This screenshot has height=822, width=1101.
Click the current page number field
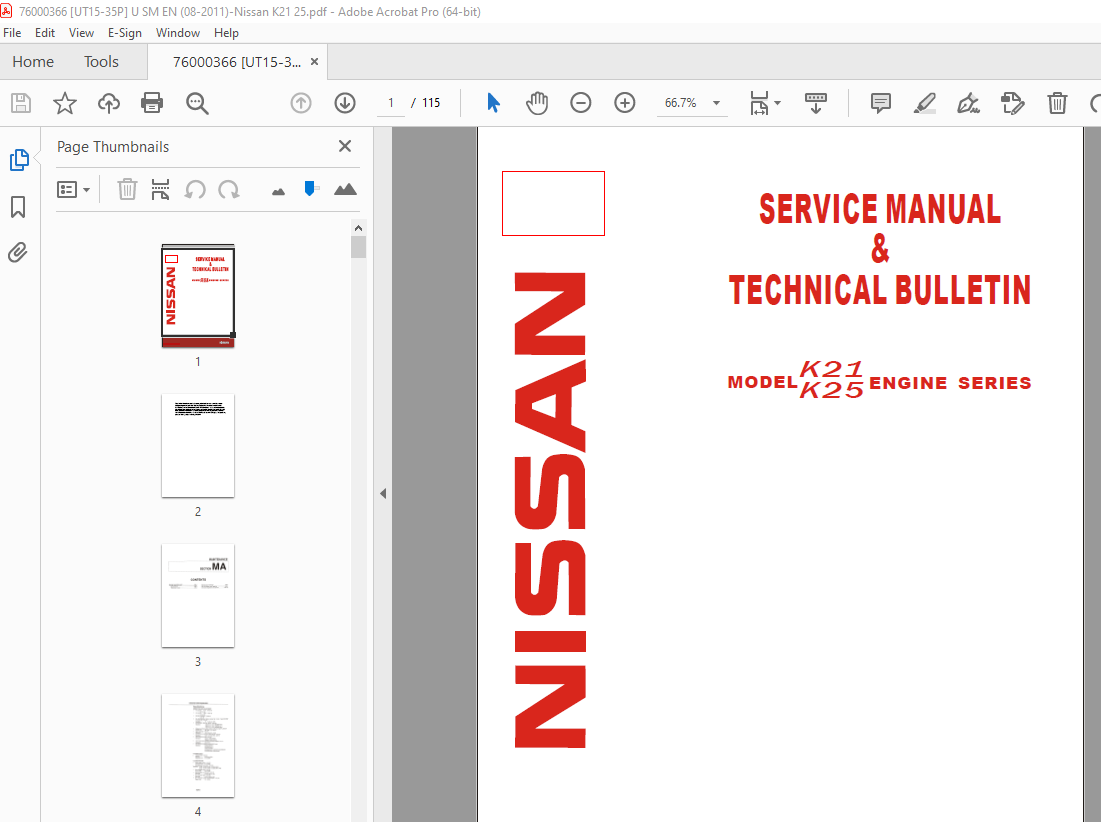pos(390,103)
